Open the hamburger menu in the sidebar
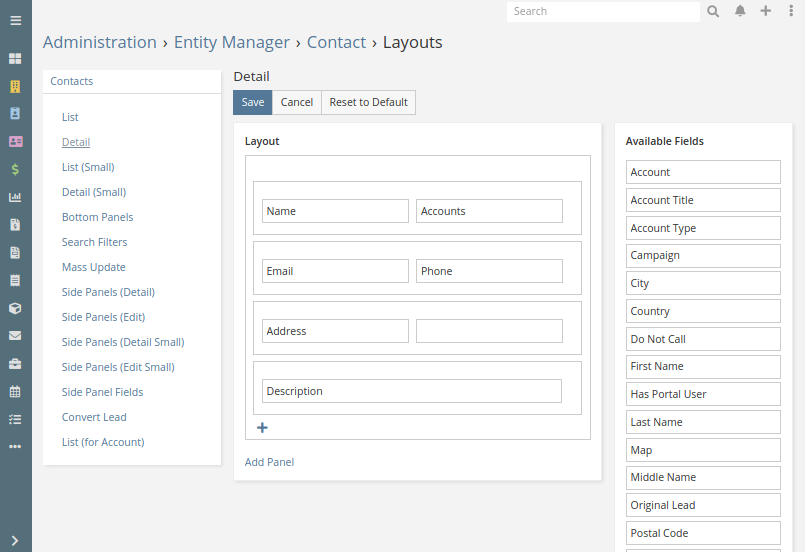805x552 pixels. tap(15, 21)
